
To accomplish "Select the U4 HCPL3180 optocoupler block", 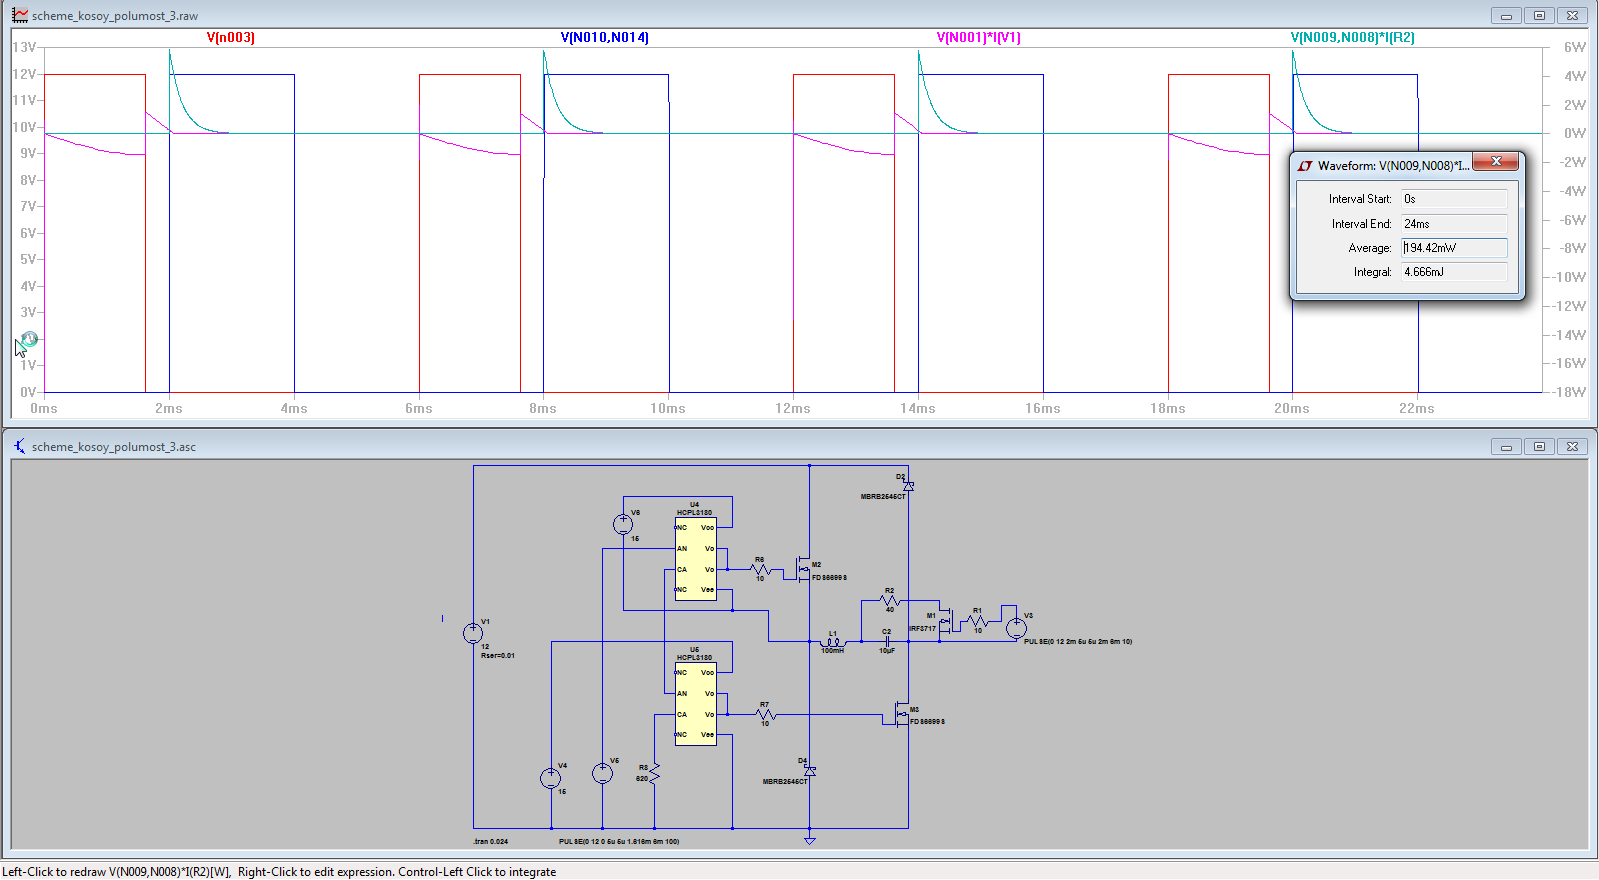I will coord(695,558).
